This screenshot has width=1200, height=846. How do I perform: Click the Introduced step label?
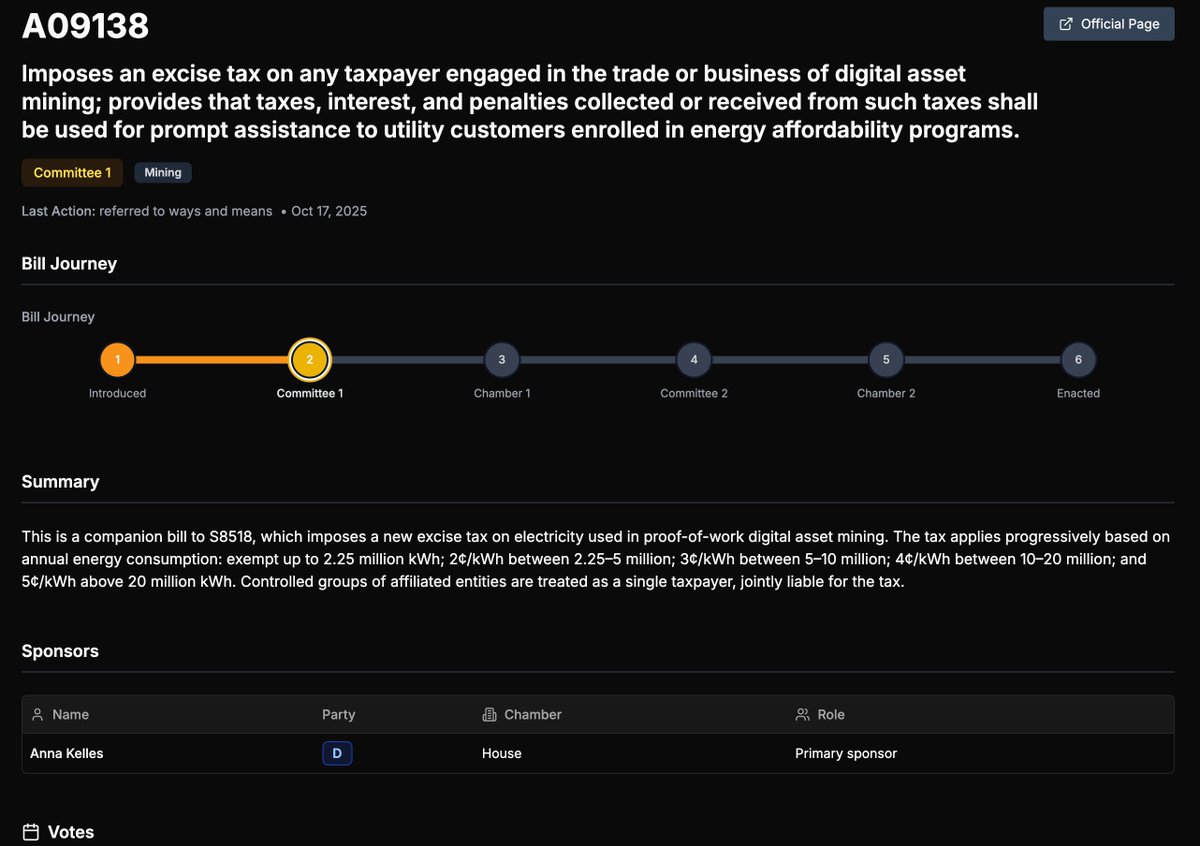click(x=117, y=393)
